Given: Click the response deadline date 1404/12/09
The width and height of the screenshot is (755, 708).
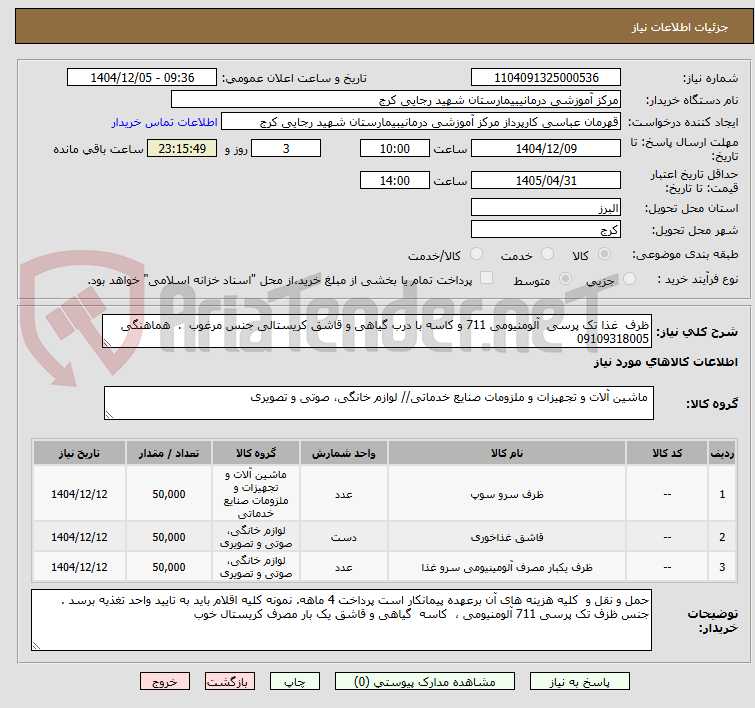Looking at the screenshot, I should click(x=546, y=148).
